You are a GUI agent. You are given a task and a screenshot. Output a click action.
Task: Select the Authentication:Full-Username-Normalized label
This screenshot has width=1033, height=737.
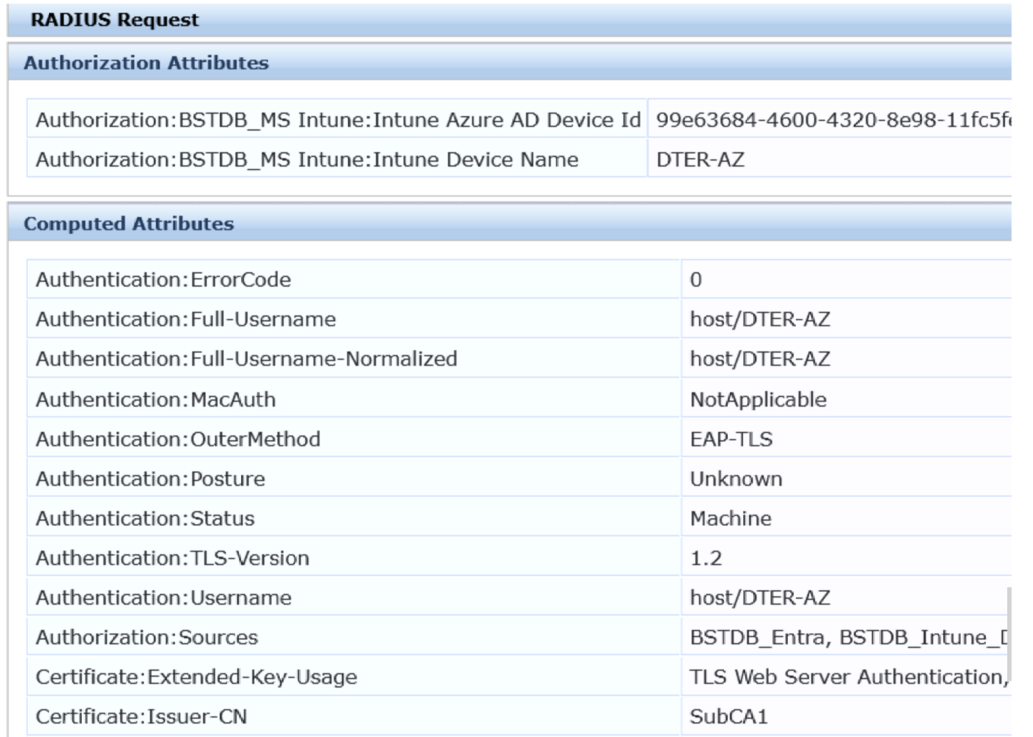[x=246, y=359]
